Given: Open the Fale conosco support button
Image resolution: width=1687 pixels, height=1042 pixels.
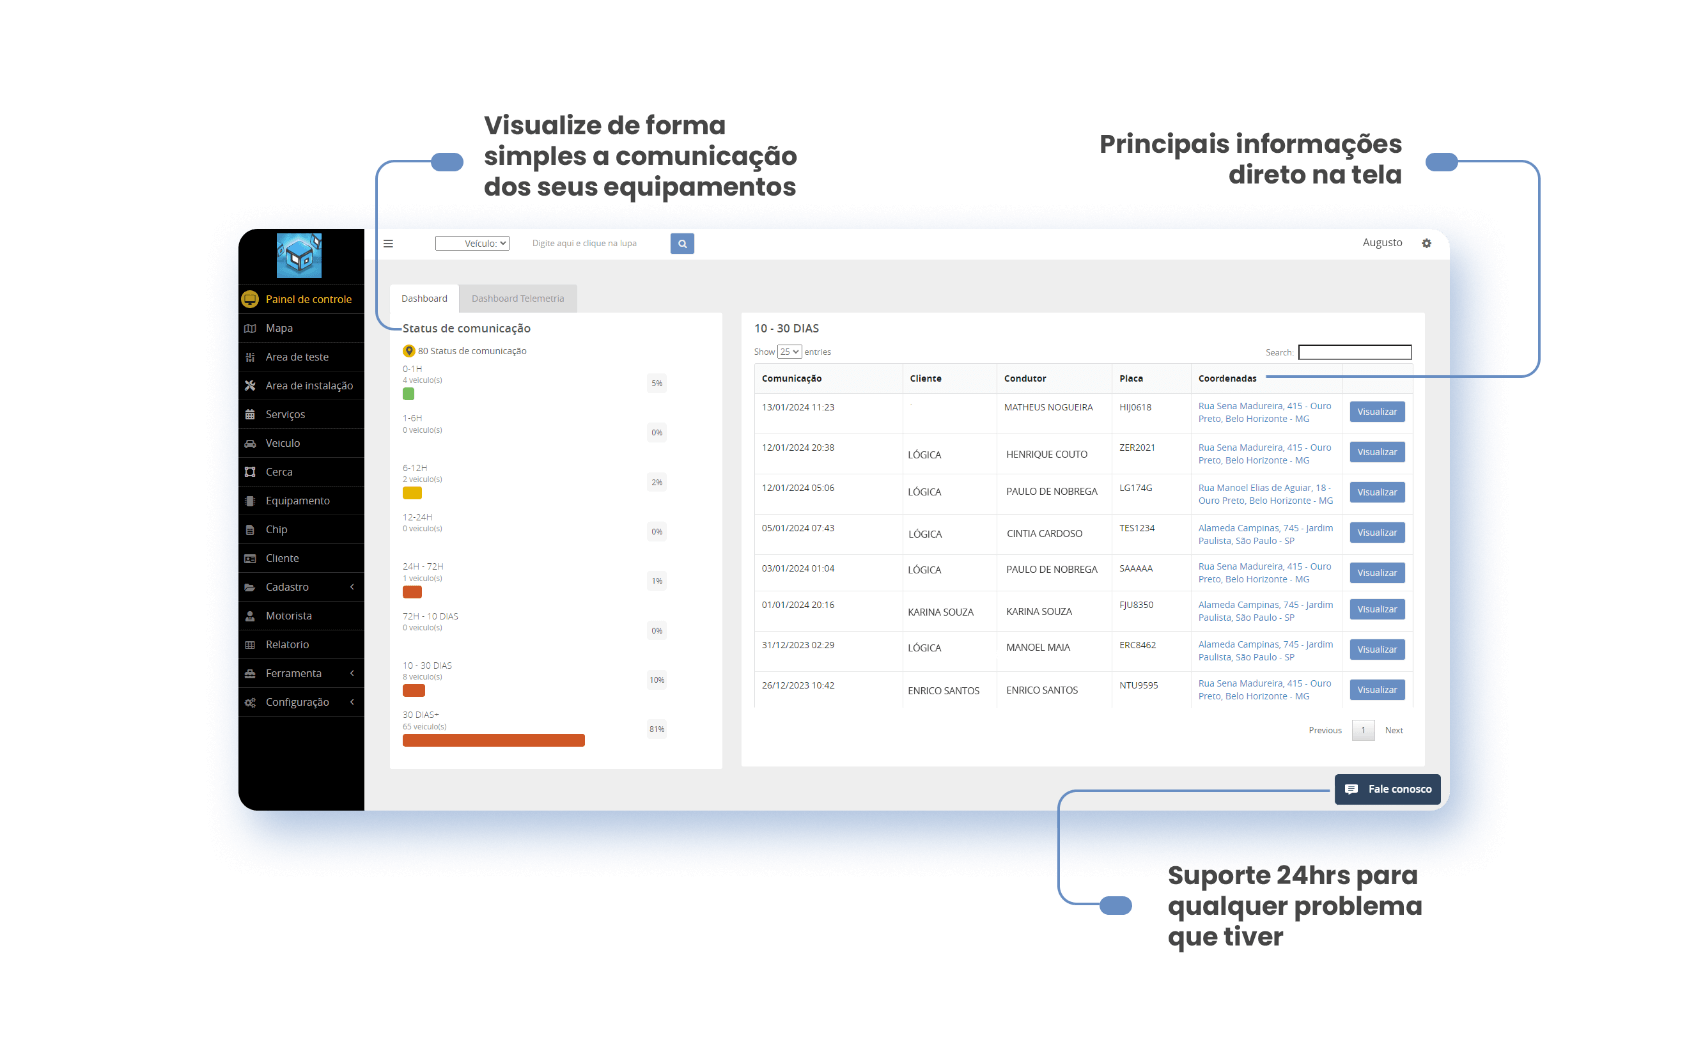Looking at the screenshot, I should point(1388,789).
